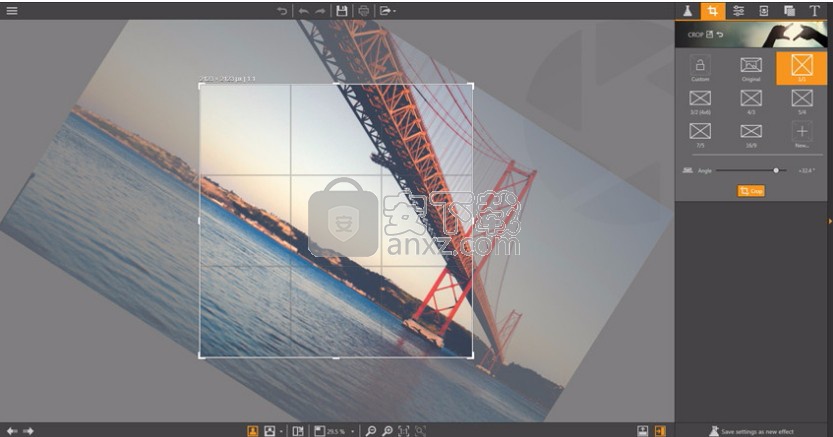Select the 7/5 crop ratio
Image resolution: width=833 pixels, height=437 pixels.
[700, 135]
